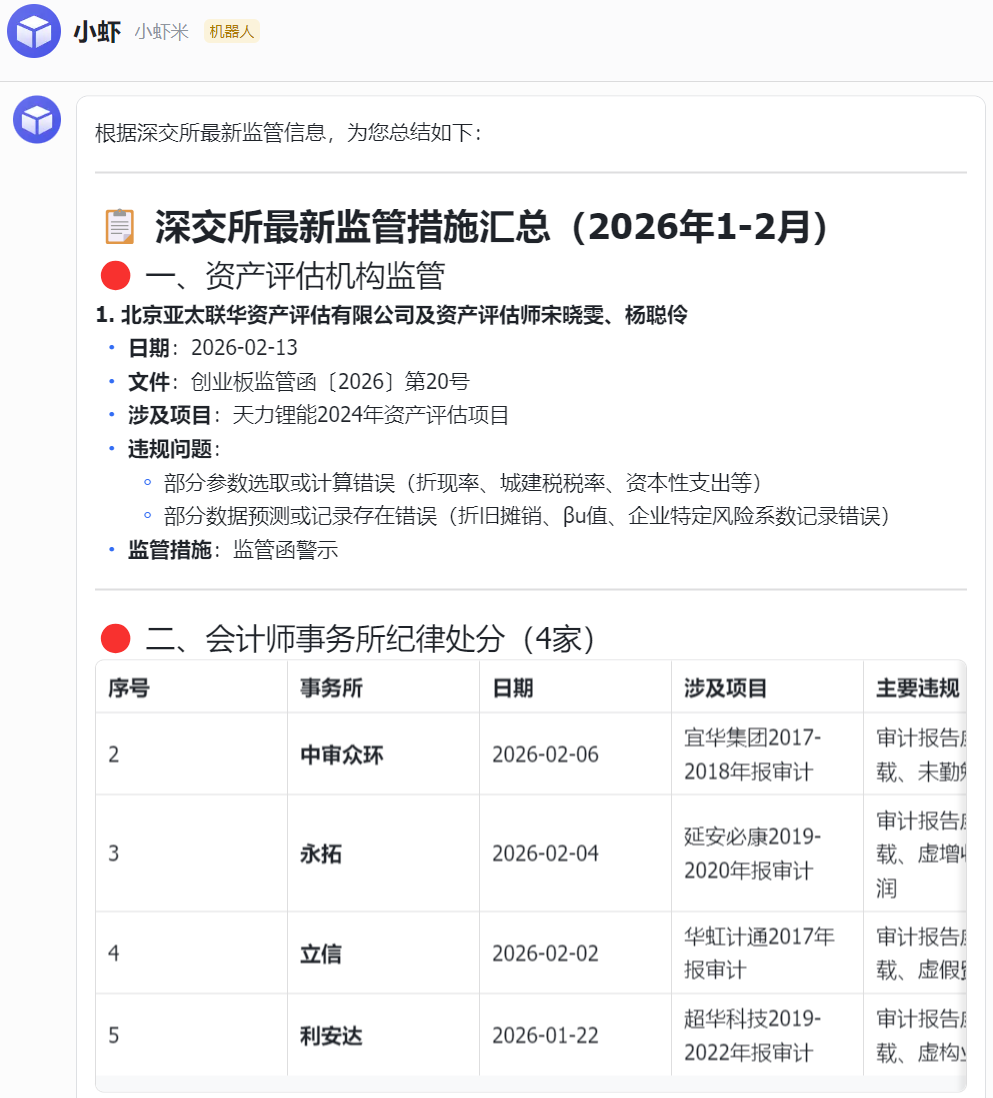Image resolution: width=993 pixels, height=1098 pixels.
Task: Click the section heading 一、资产评估机构监管
Action: (x=295, y=275)
